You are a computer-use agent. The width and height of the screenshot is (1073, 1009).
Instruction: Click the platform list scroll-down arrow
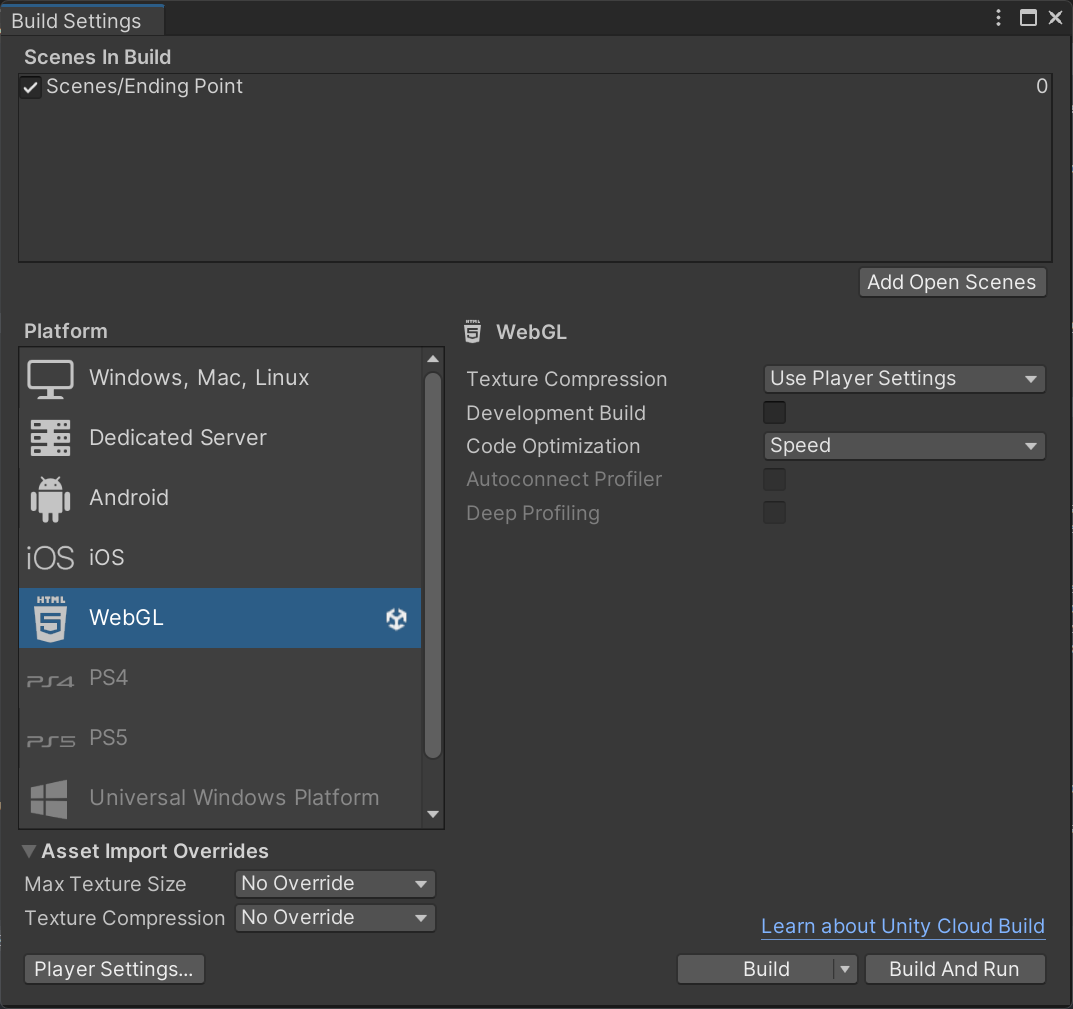432,814
